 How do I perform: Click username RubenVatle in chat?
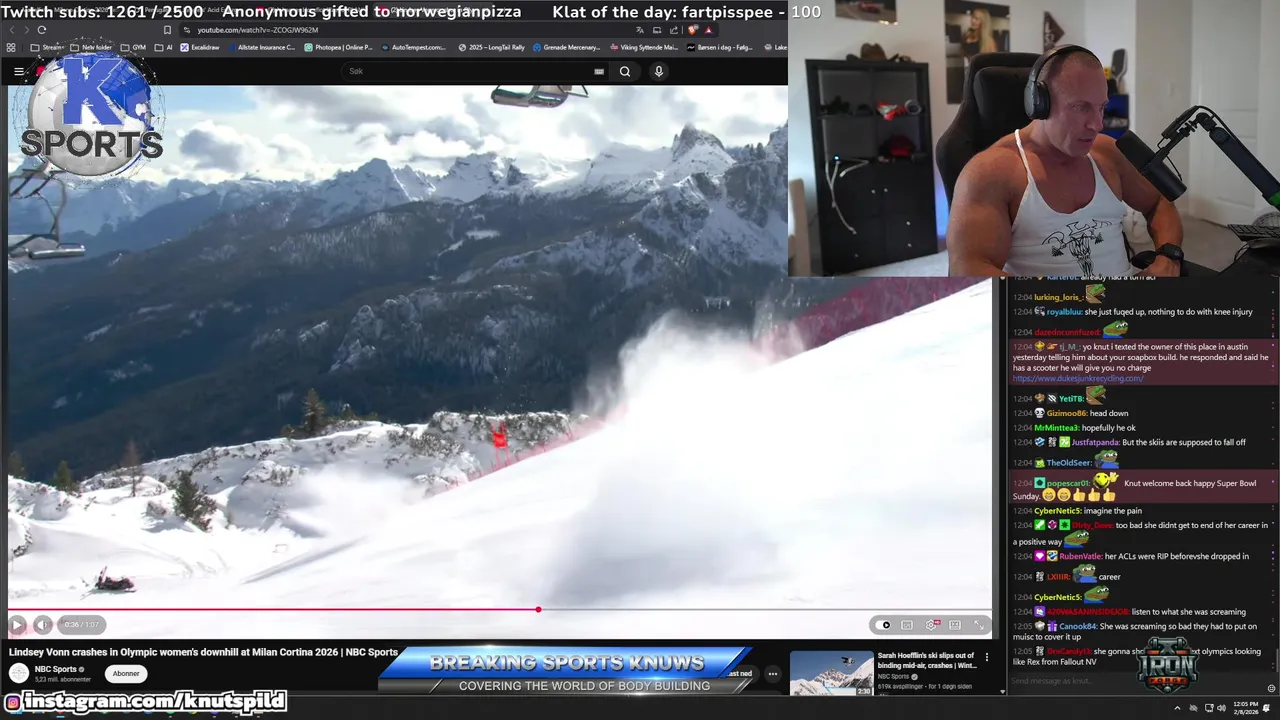pyautogui.click(x=1080, y=556)
